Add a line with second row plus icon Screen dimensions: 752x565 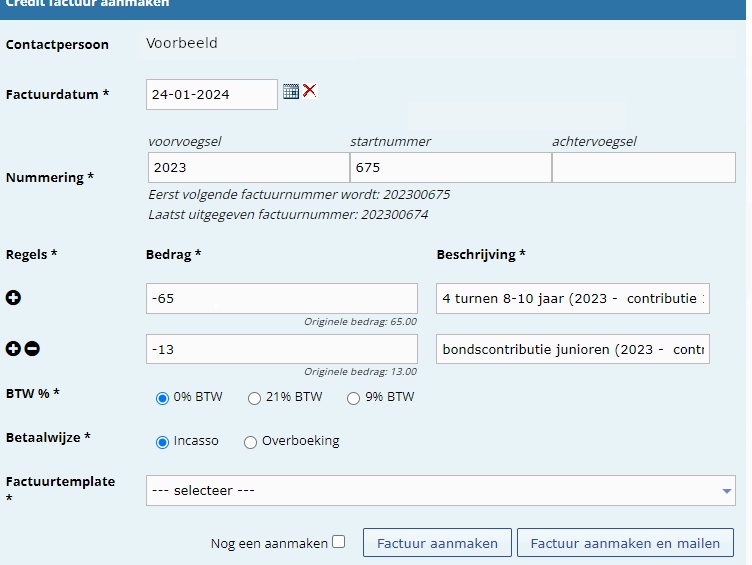(x=13, y=349)
